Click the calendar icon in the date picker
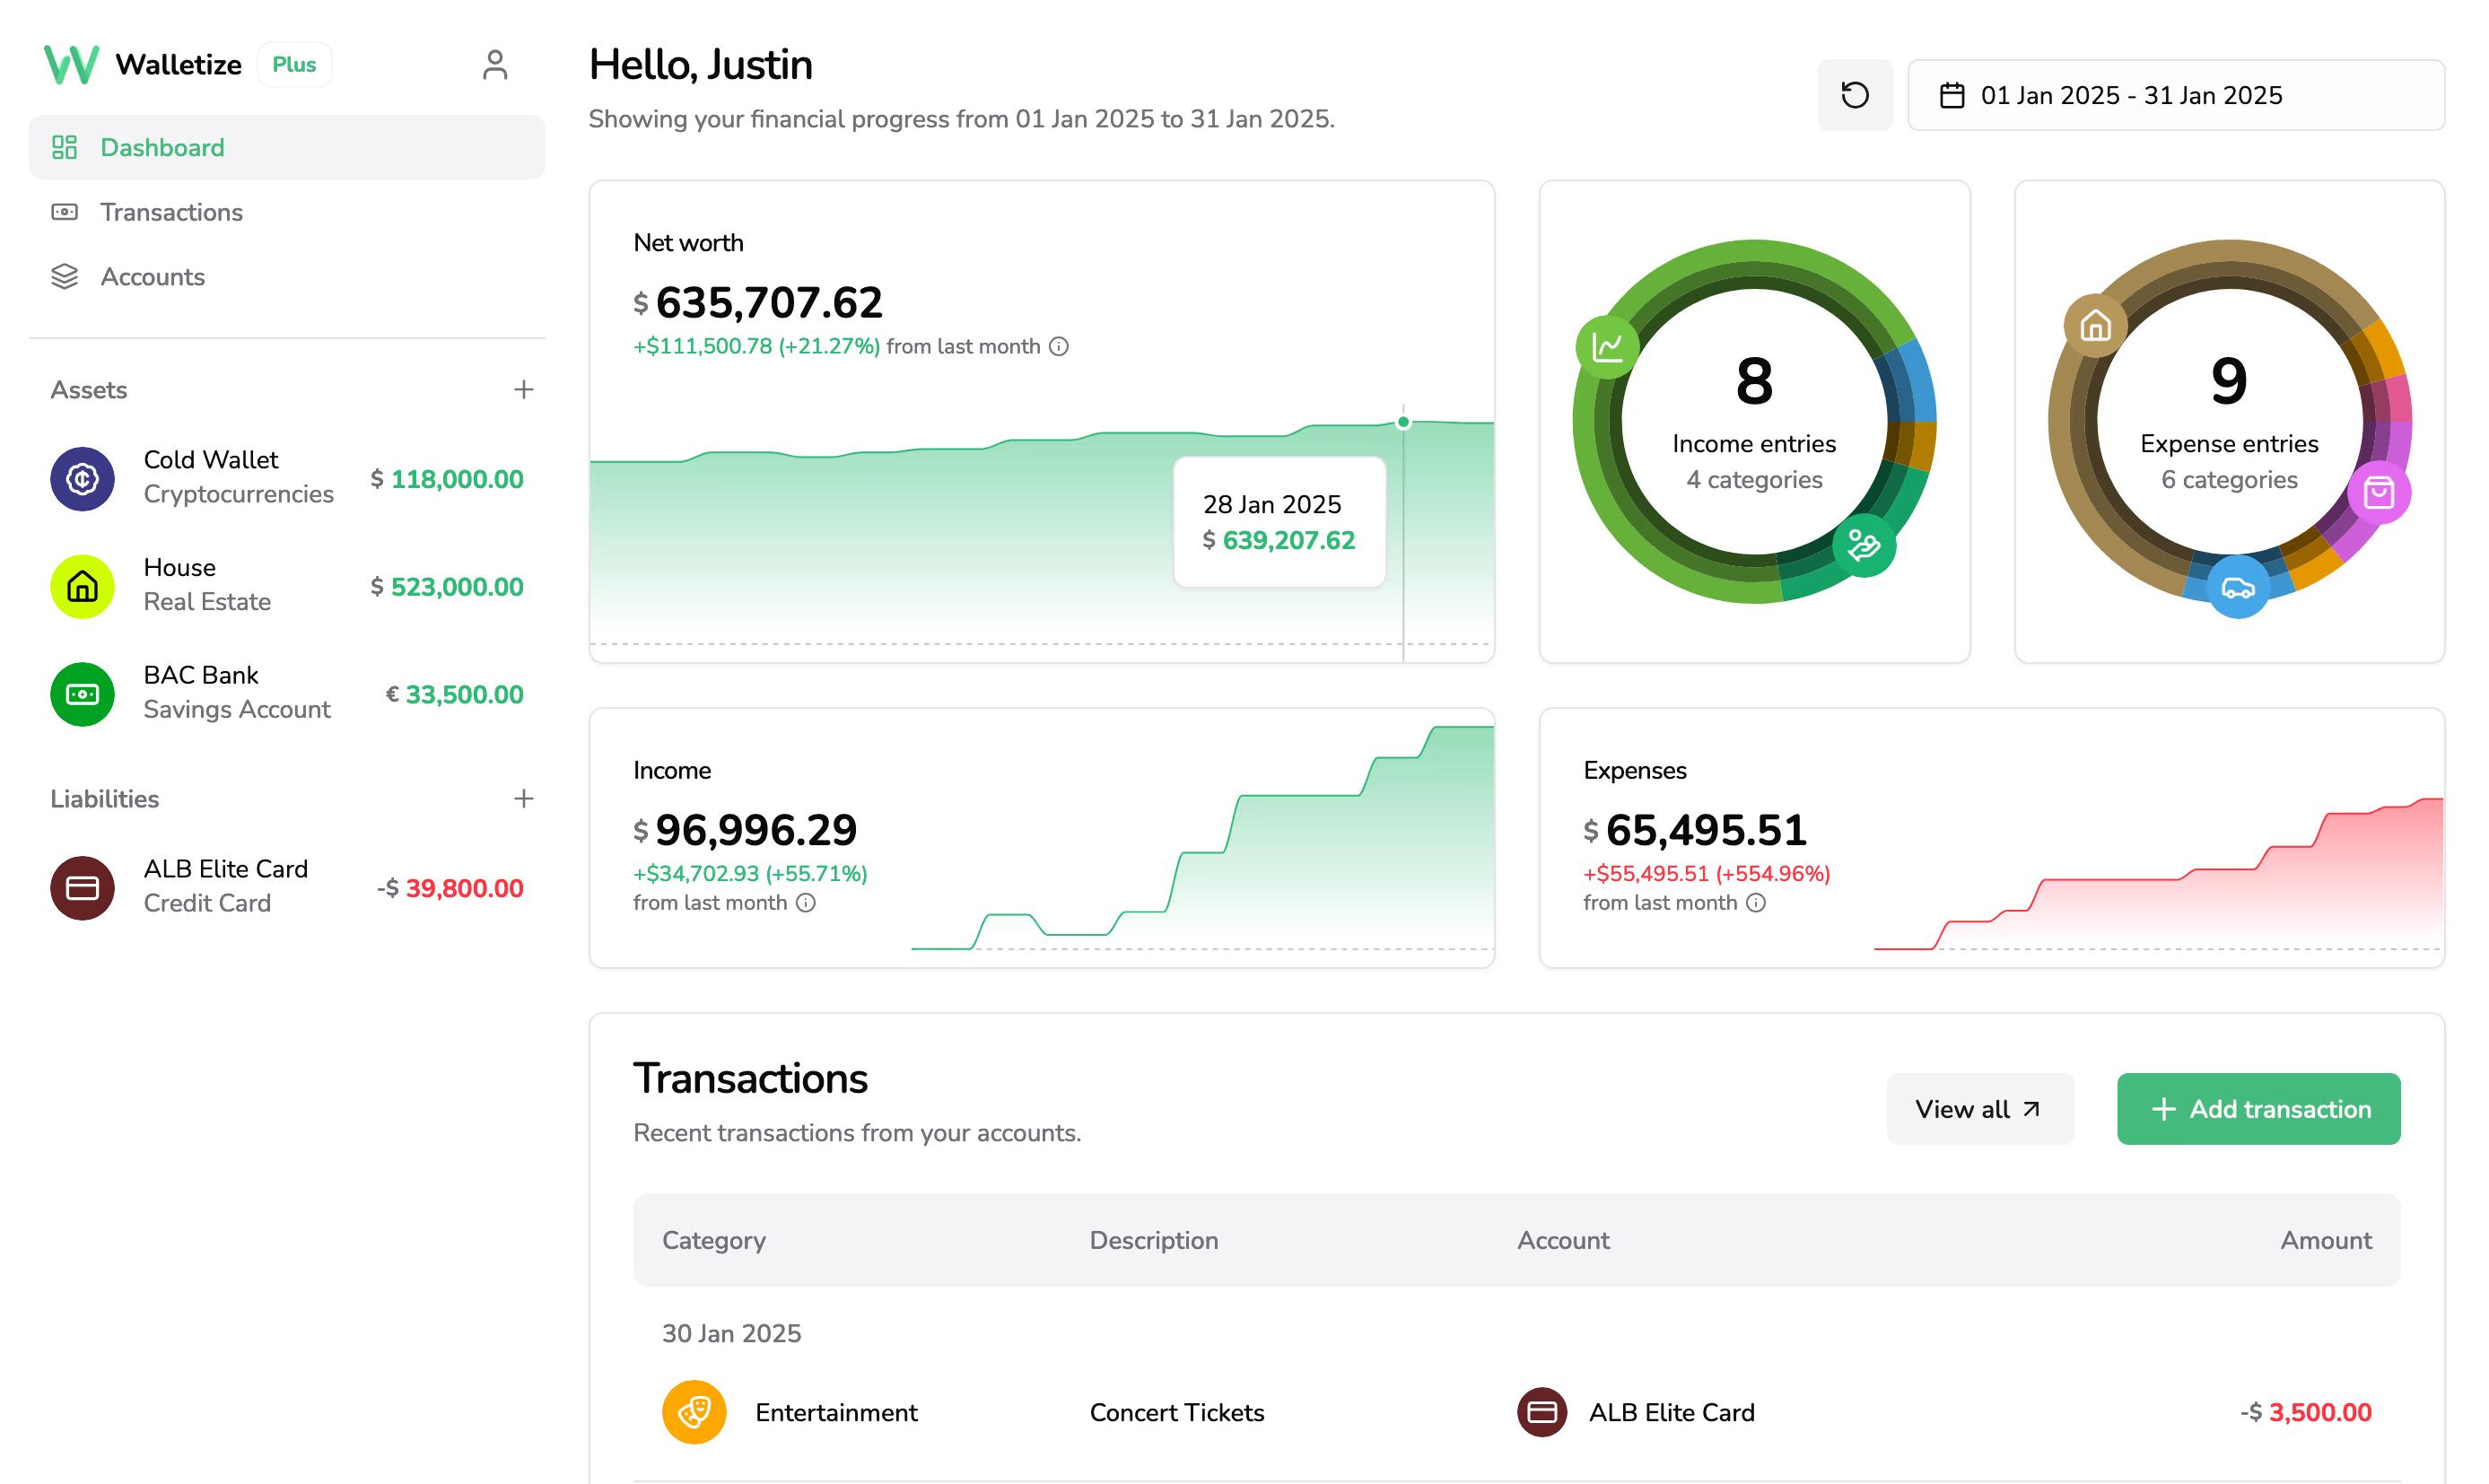The height and width of the screenshot is (1484, 2489). click(x=1955, y=94)
